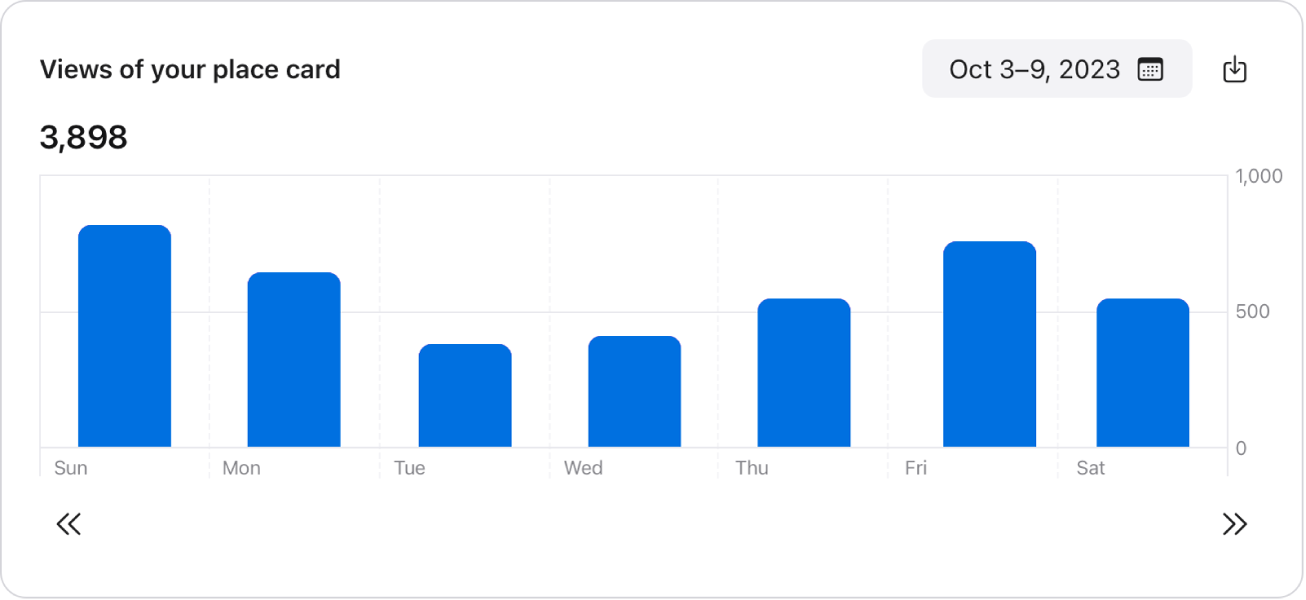Image resolution: width=1306 pixels, height=600 pixels.
Task: Click the Views of your place card title
Action: 190,69
